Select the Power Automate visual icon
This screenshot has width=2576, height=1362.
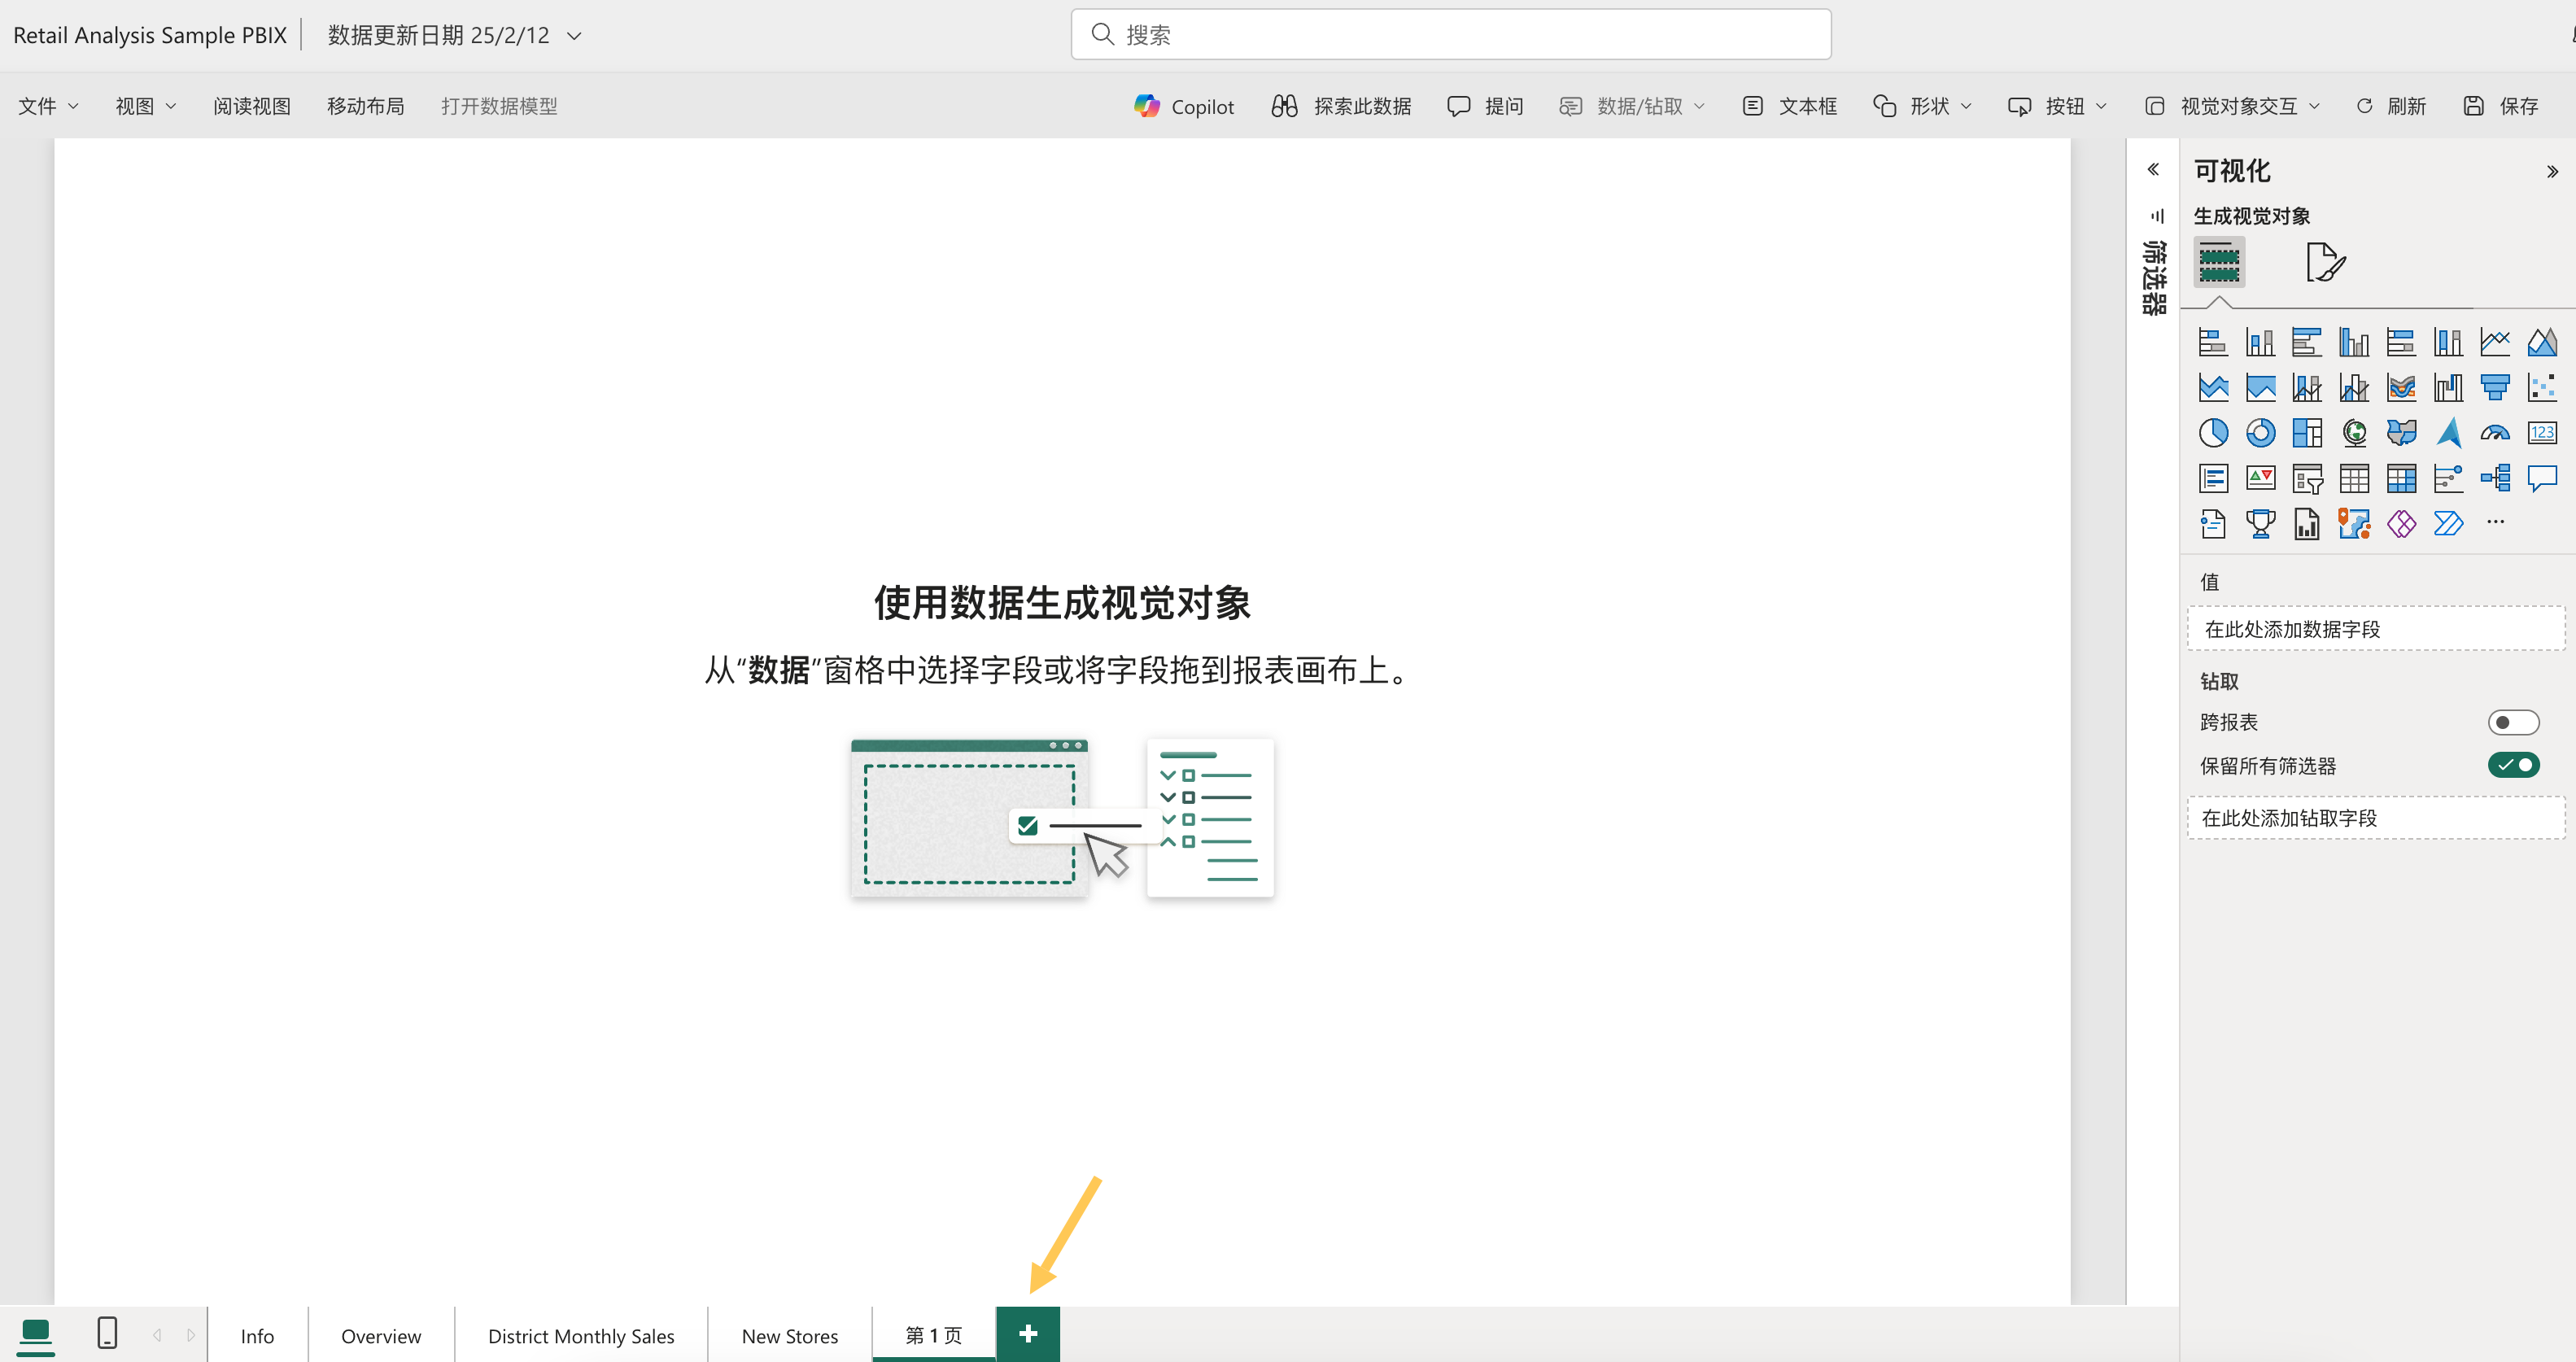pyautogui.click(x=2449, y=523)
